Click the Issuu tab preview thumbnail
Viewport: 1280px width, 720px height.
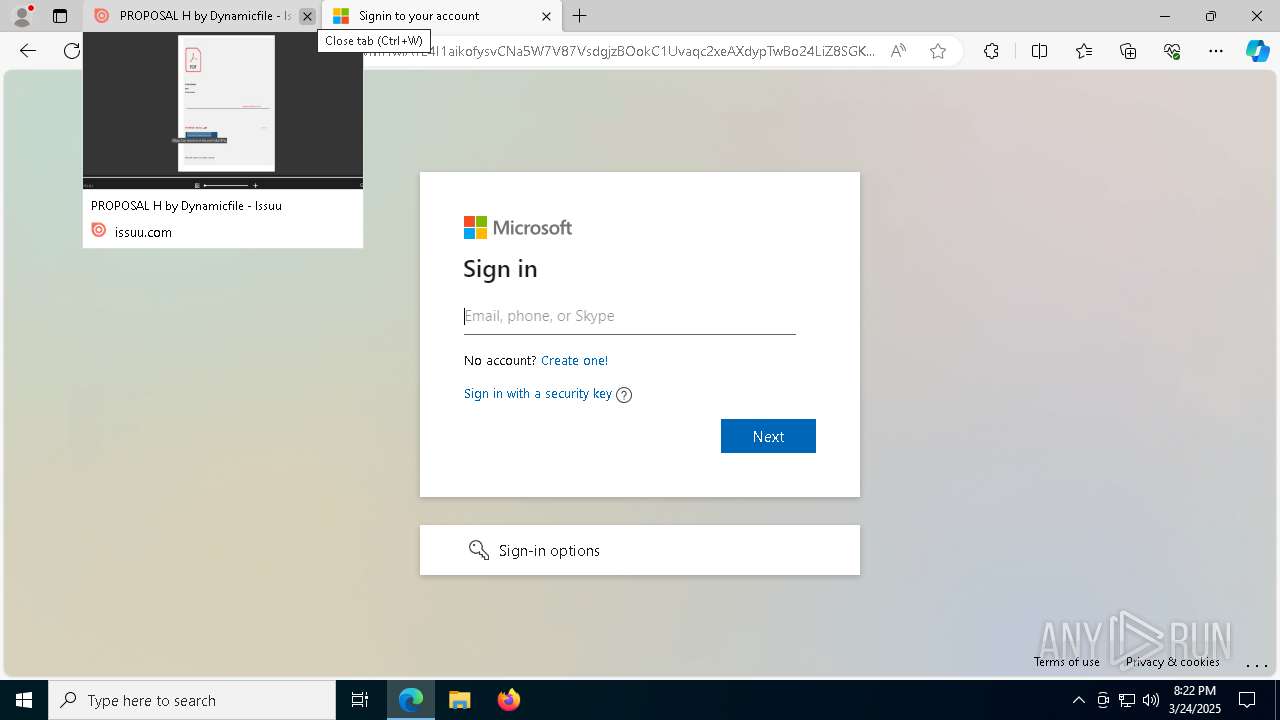(223, 111)
